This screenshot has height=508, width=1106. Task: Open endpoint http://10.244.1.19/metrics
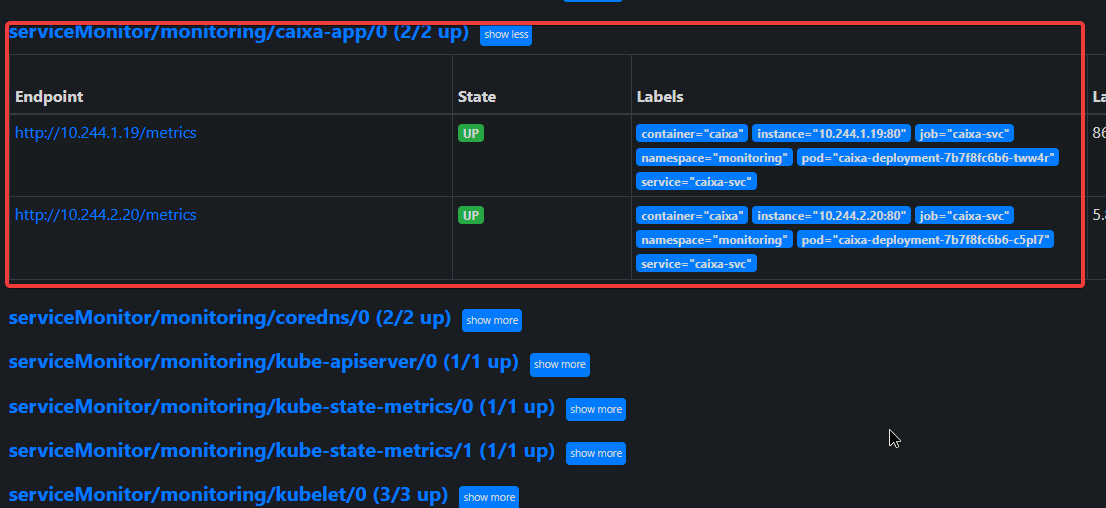(x=106, y=133)
